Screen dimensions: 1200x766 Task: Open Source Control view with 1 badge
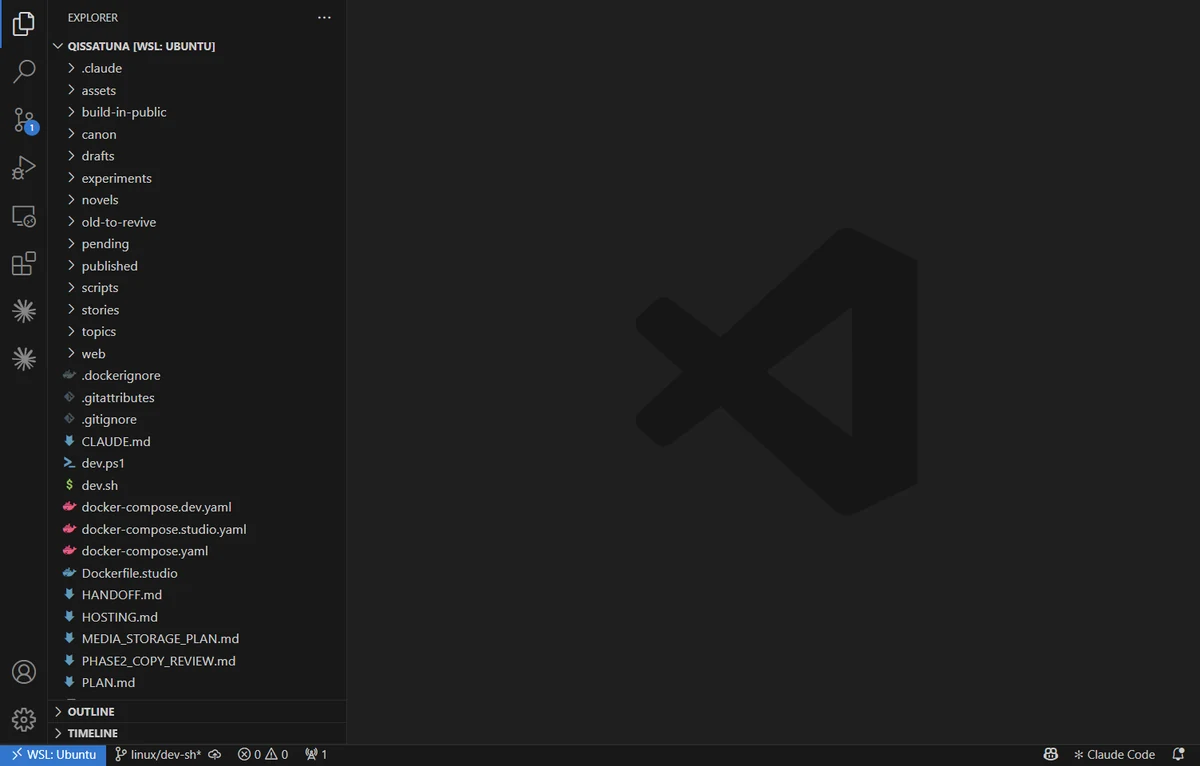[24, 120]
